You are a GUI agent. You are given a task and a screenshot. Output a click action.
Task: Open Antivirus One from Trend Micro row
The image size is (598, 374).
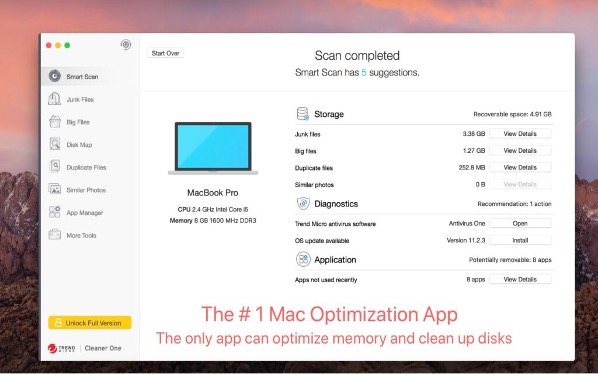click(520, 223)
